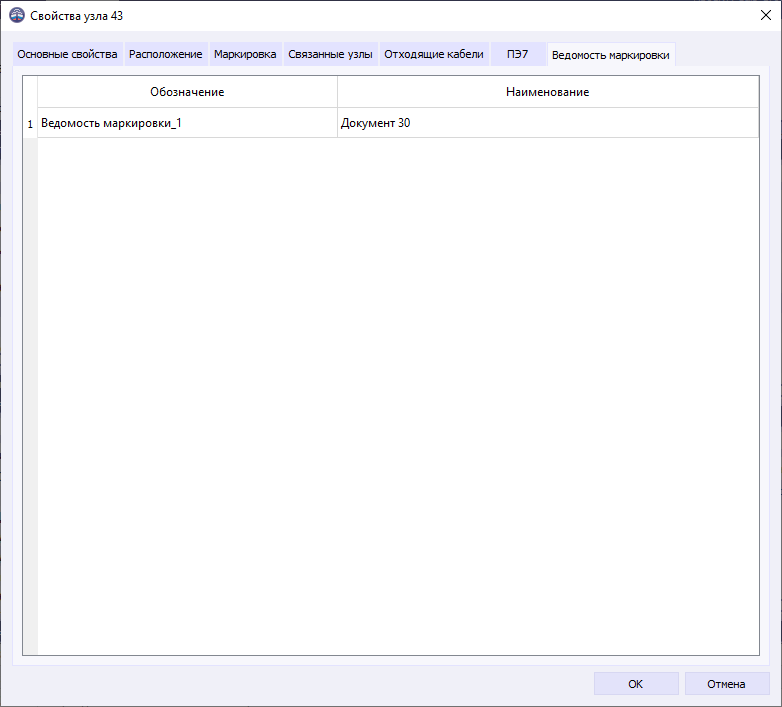Select the Ведомость маркировки_1 cell
The image size is (782, 707).
coord(187,124)
